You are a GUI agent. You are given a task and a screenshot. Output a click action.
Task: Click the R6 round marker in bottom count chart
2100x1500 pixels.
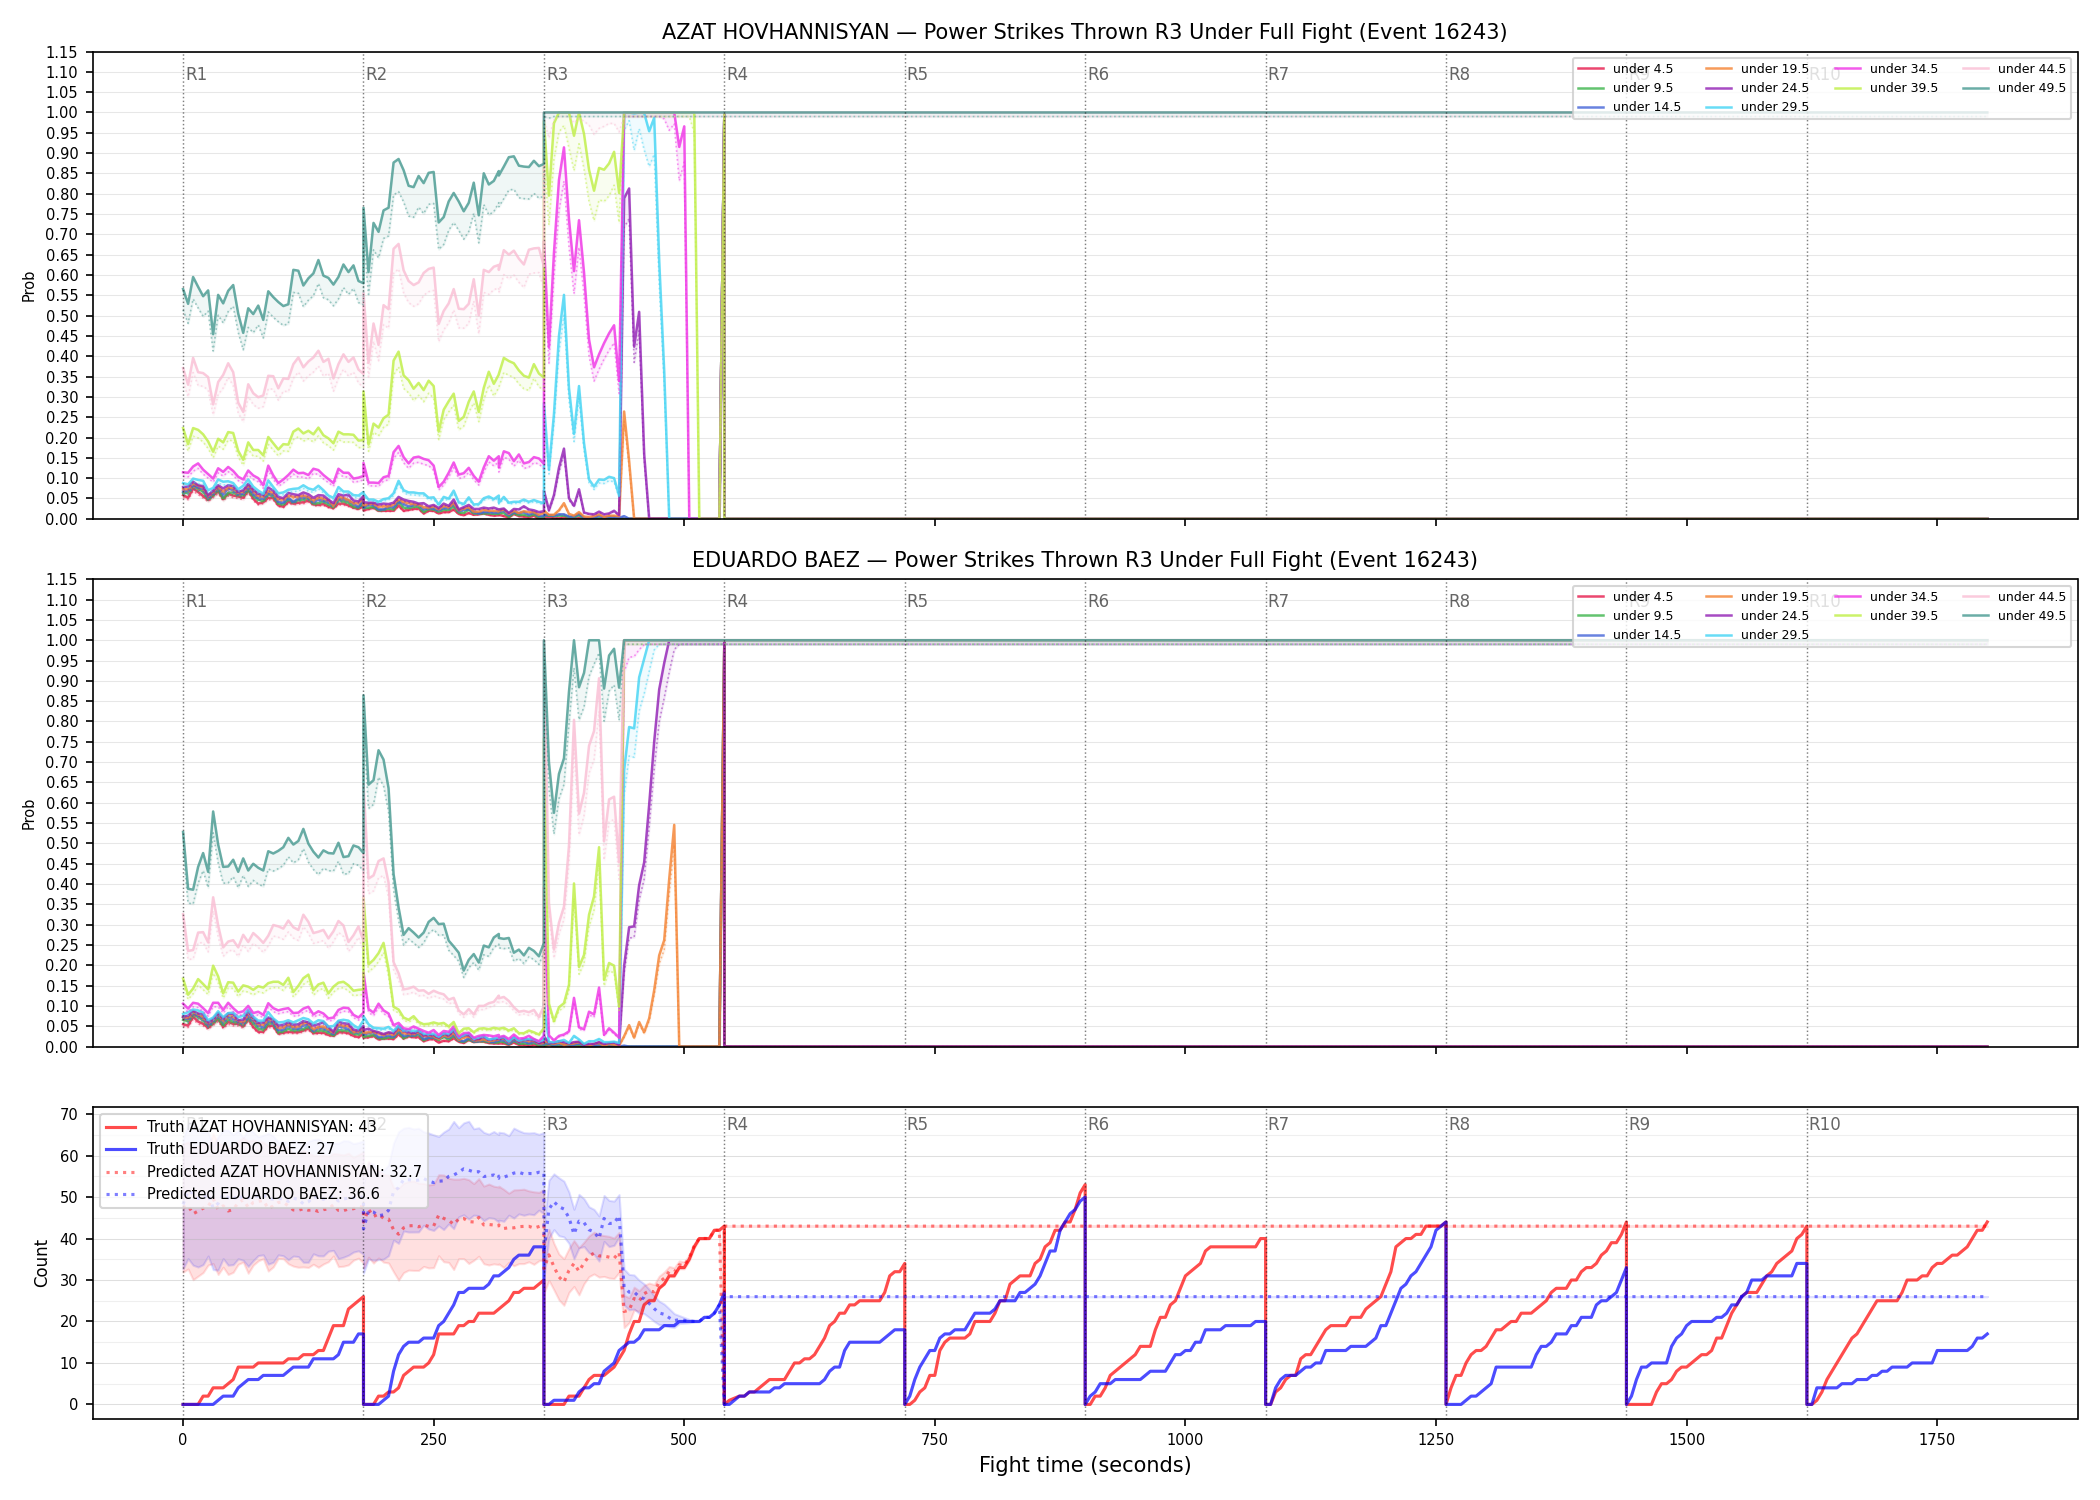(1098, 1124)
